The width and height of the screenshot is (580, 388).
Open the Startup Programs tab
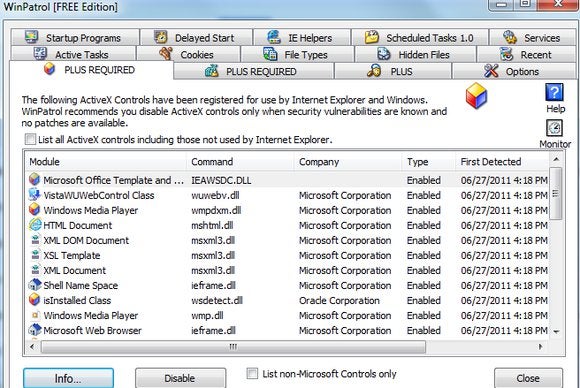[x=75, y=37]
